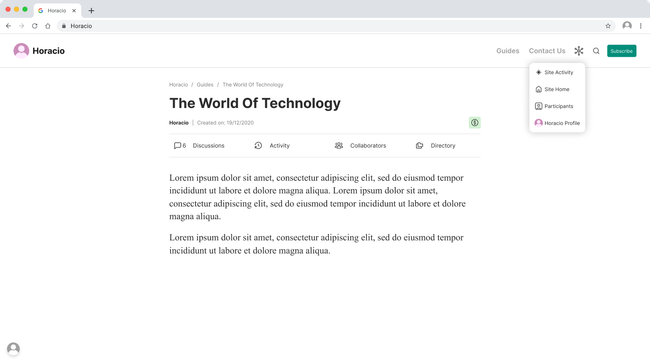Open the Guides navigation link

point(507,51)
